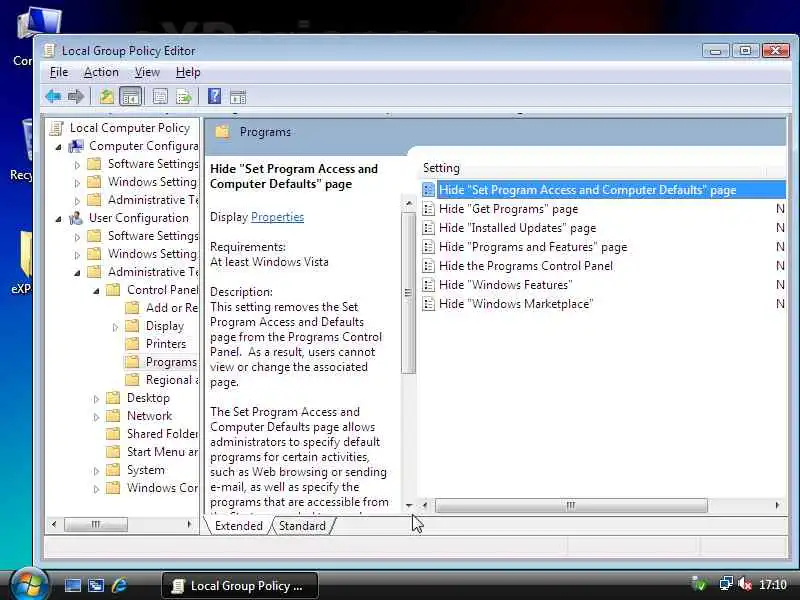Screen dimensions: 800x600
Task: Click the Desktop folder icon in tree
Action: pos(113,398)
